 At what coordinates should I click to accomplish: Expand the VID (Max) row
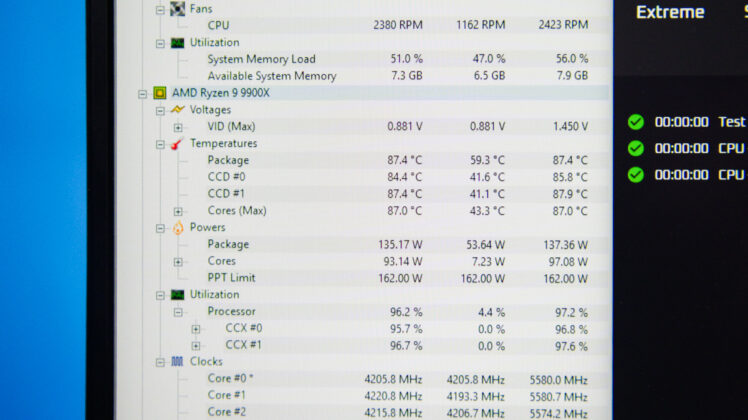pyautogui.click(x=178, y=127)
